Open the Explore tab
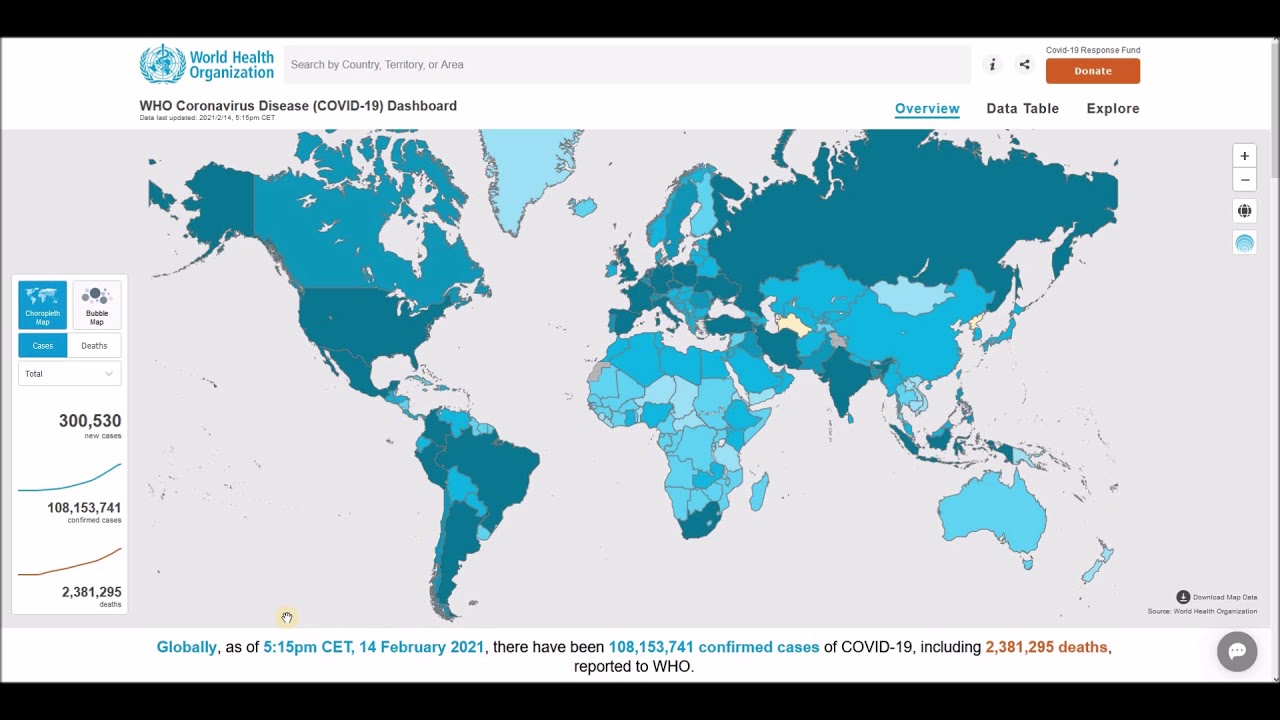The height and width of the screenshot is (720, 1280). tap(1113, 108)
